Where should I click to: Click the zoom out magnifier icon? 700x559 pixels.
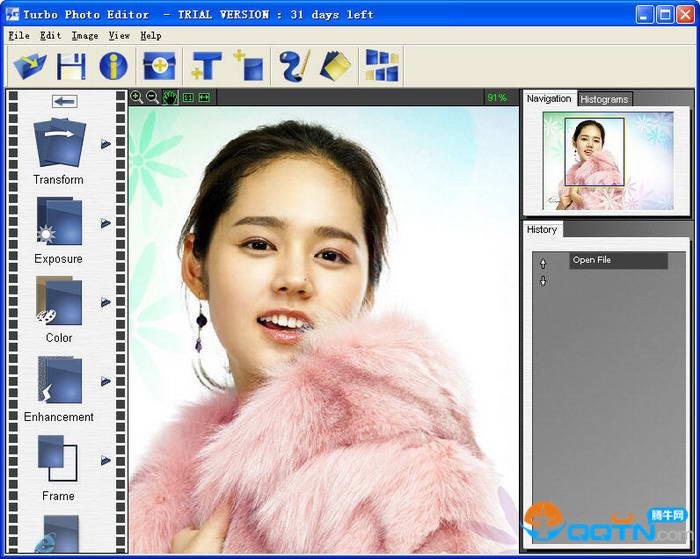click(x=152, y=97)
